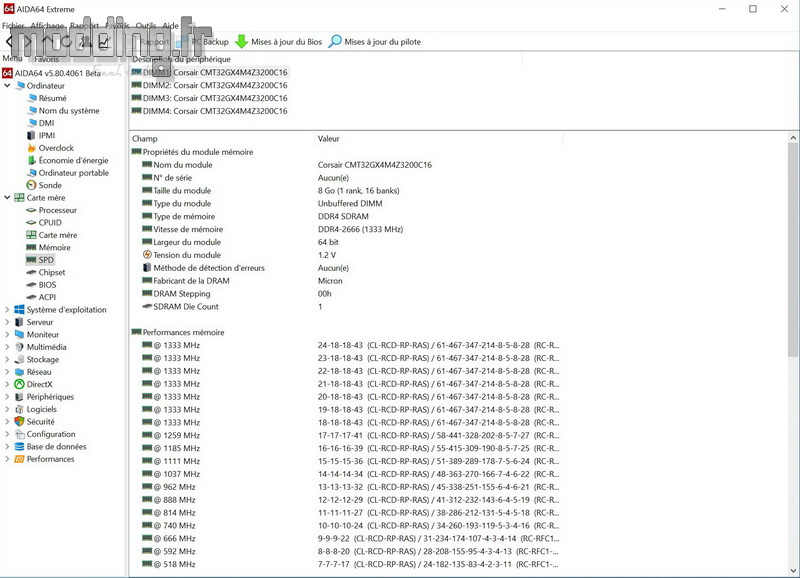Click PC Backup toolbar button

tap(202, 42)
